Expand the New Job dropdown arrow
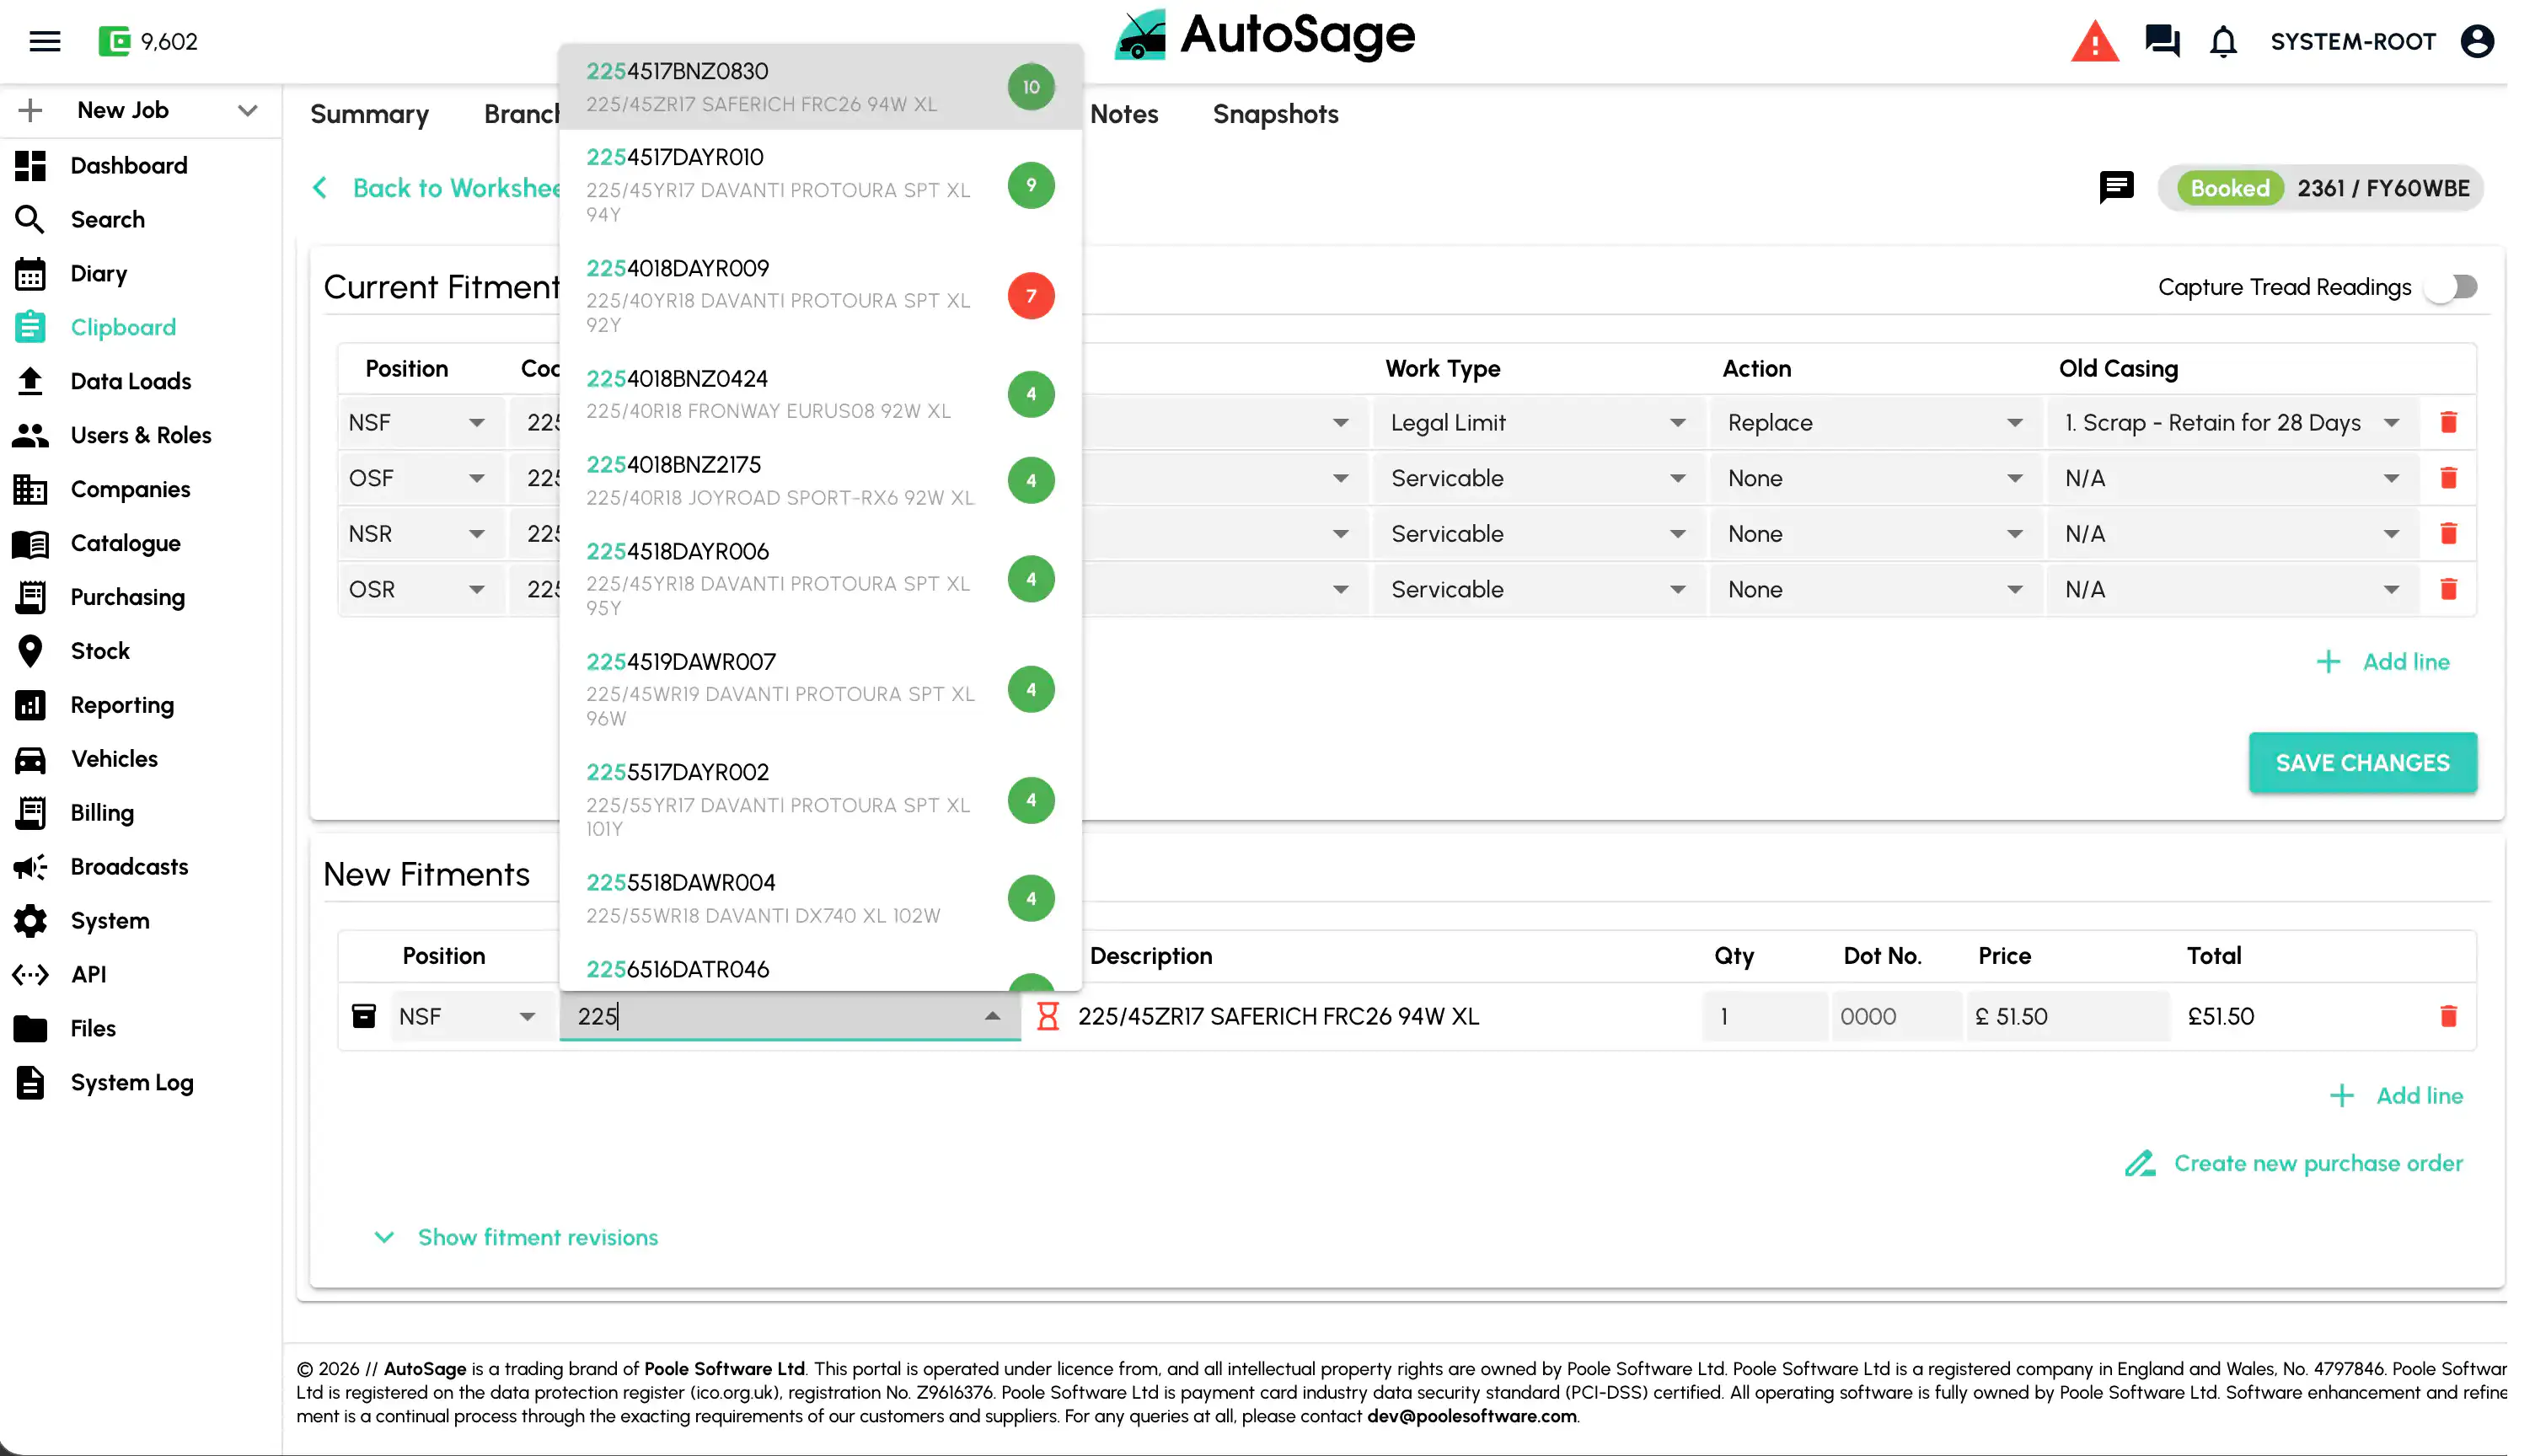 pos(248,110)
